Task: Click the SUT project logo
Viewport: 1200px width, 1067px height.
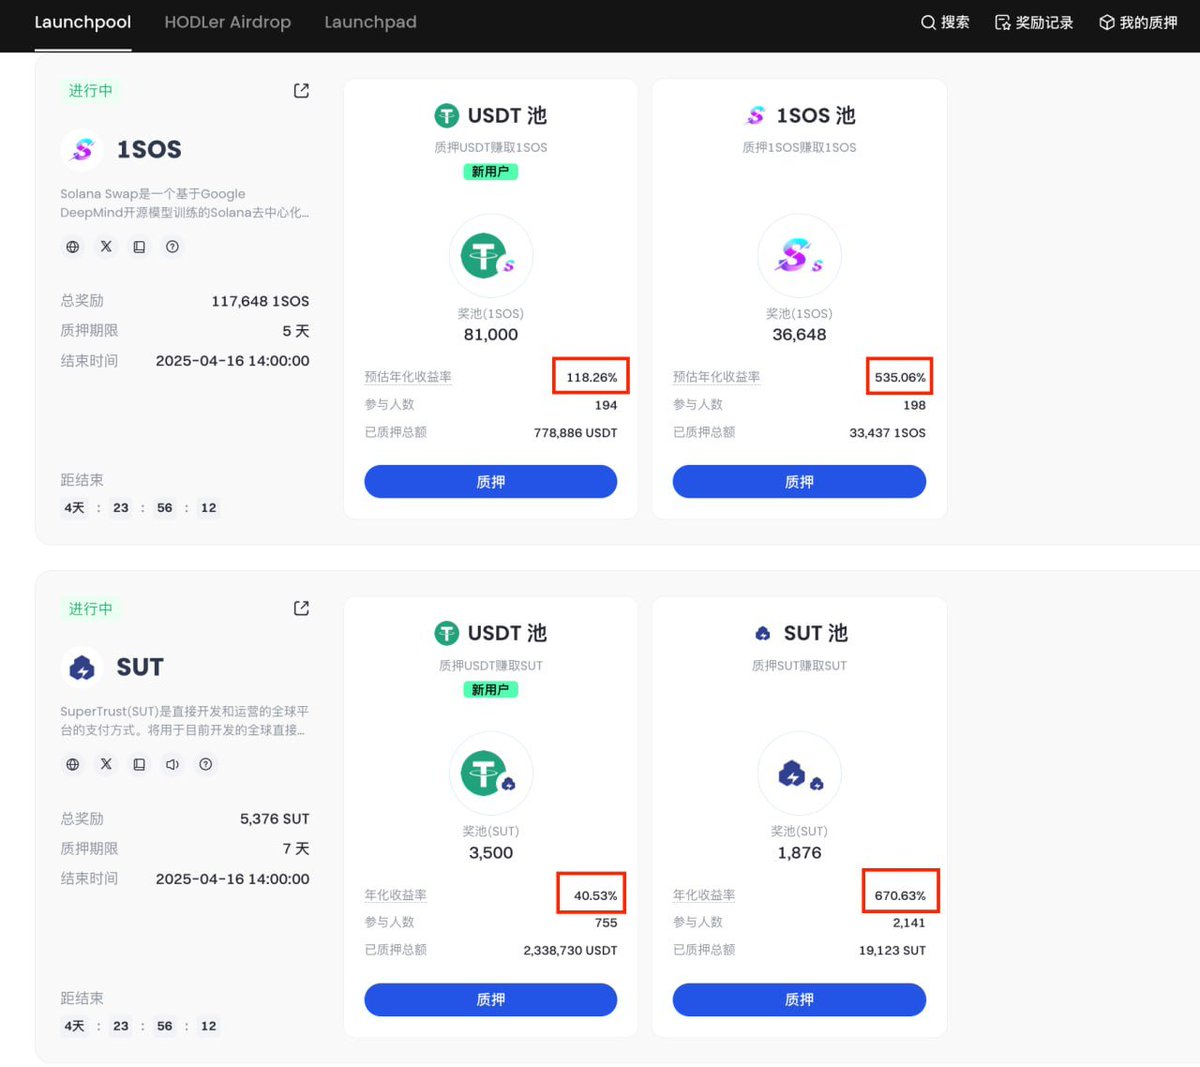Action: tap(82, 668)
